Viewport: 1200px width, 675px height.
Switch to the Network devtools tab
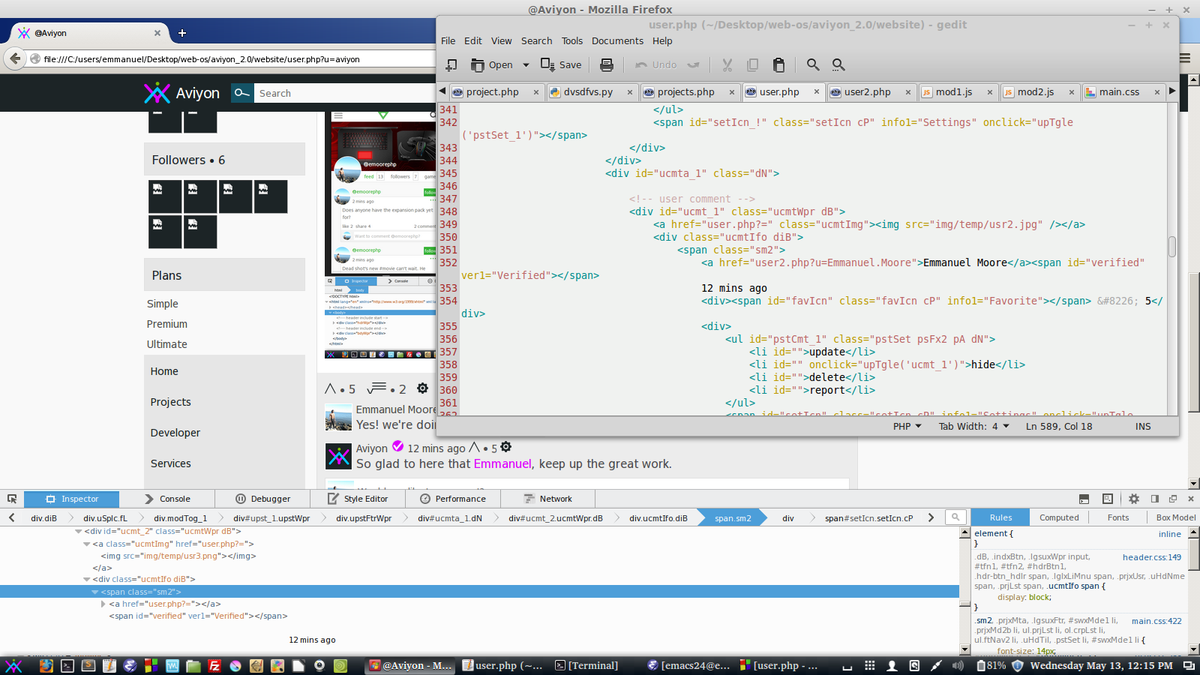(549, 498)
